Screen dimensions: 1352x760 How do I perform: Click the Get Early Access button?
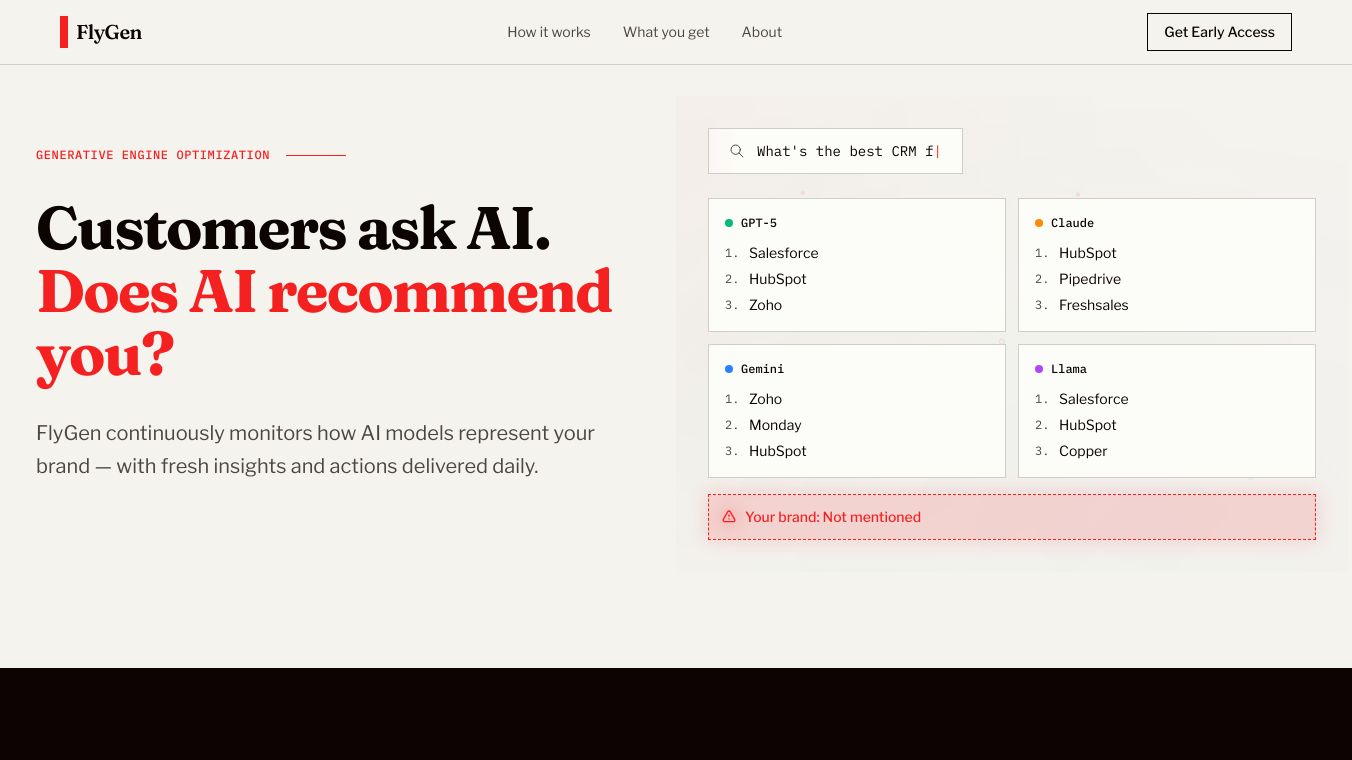pos(1219,32)
